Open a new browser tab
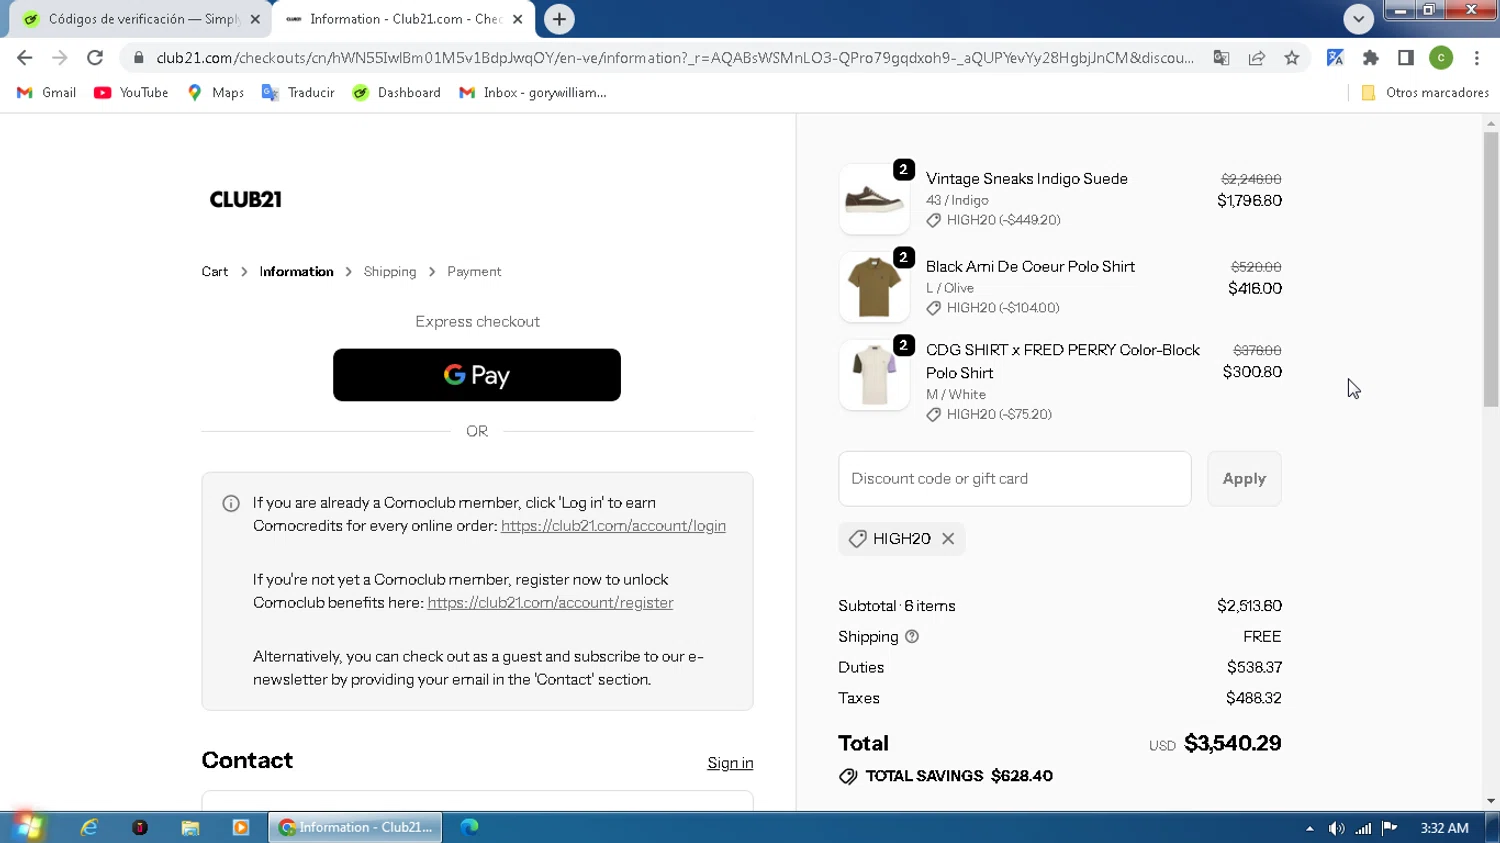The height and width of the screenshot is (843, 1500). [559, 19]
